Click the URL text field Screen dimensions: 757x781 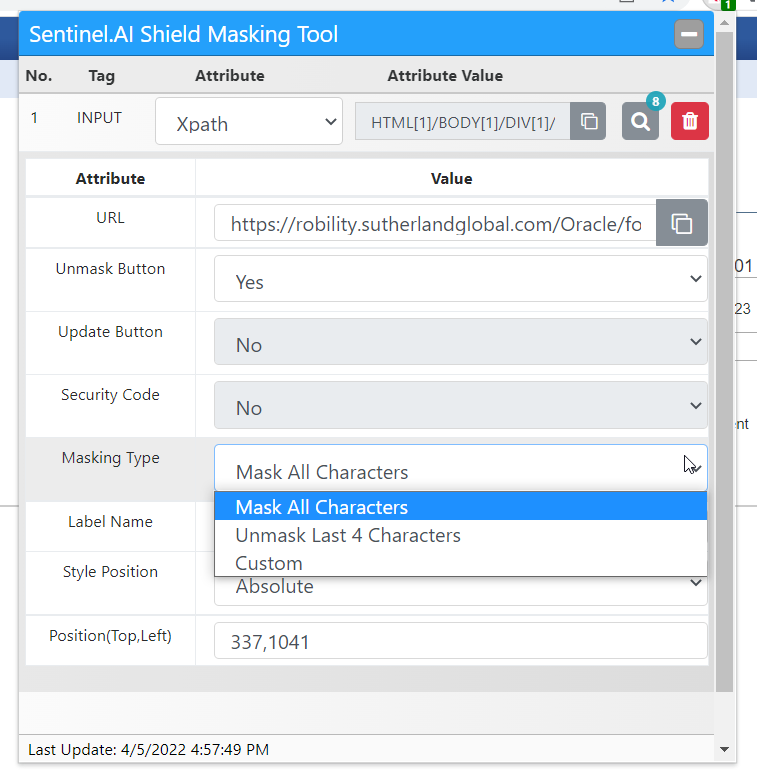[x=435, y=224]
